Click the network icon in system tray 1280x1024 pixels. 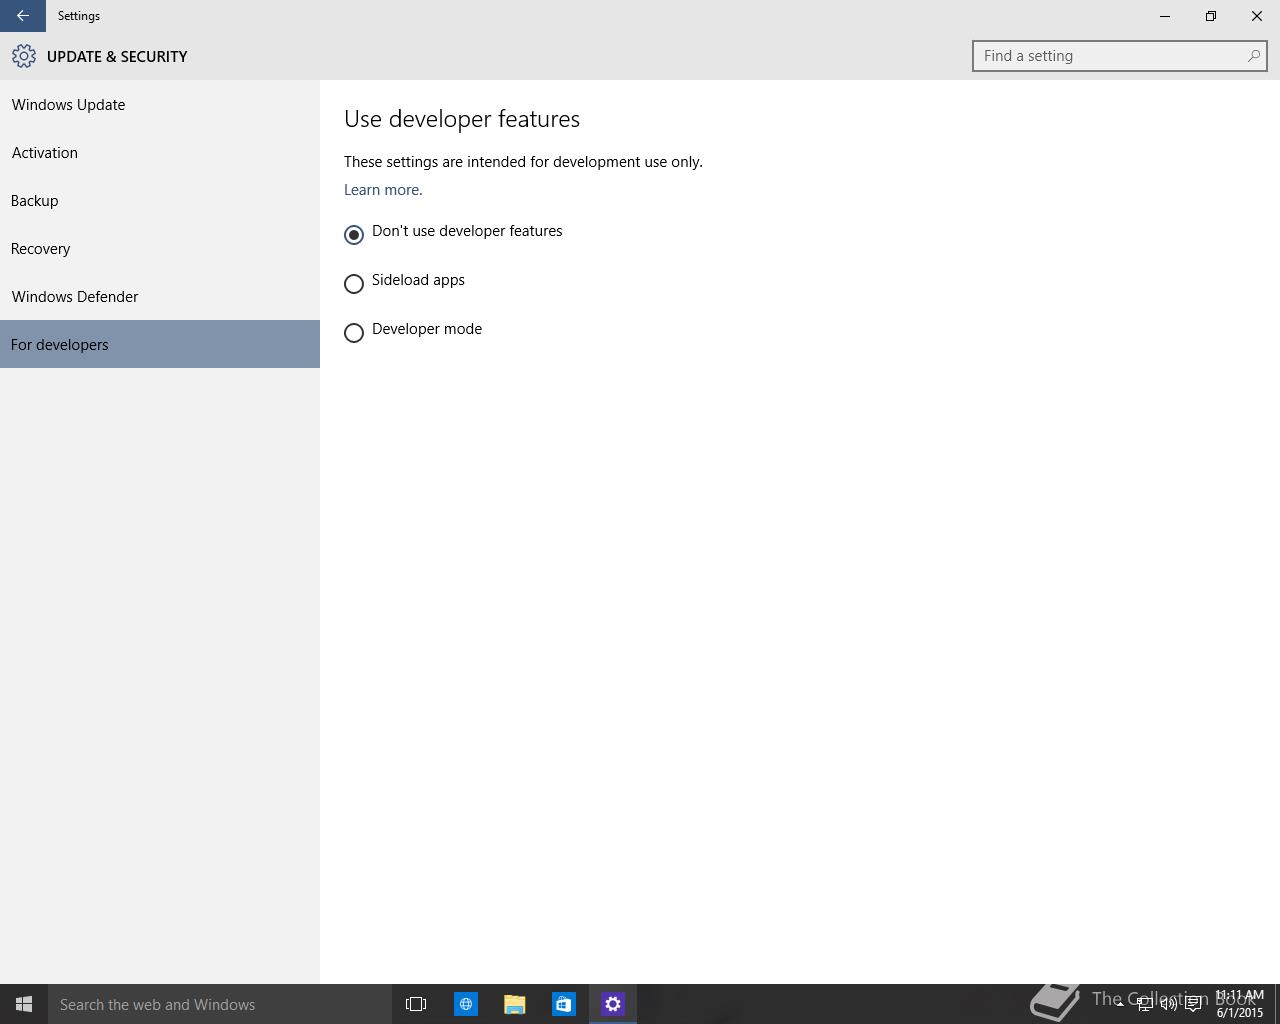click(x=1144, y=1004)
